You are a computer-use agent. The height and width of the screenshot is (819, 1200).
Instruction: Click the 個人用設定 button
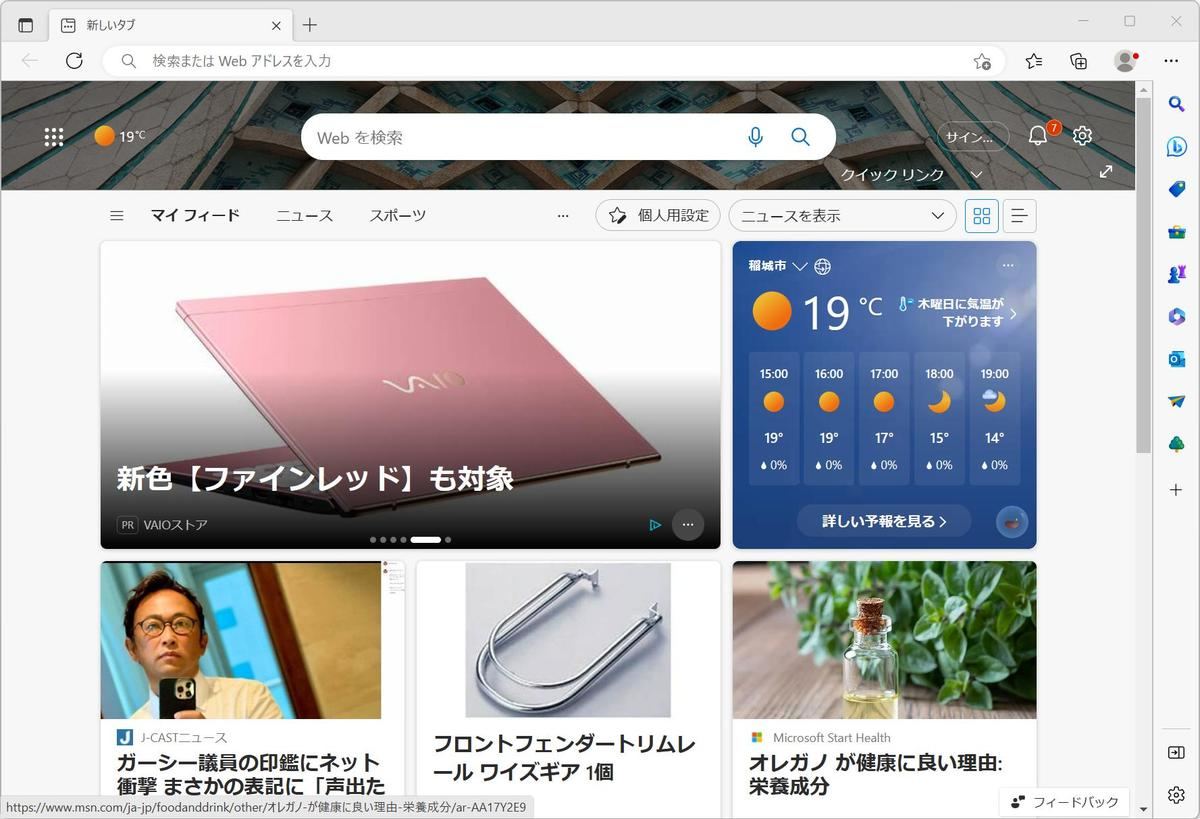658,216
